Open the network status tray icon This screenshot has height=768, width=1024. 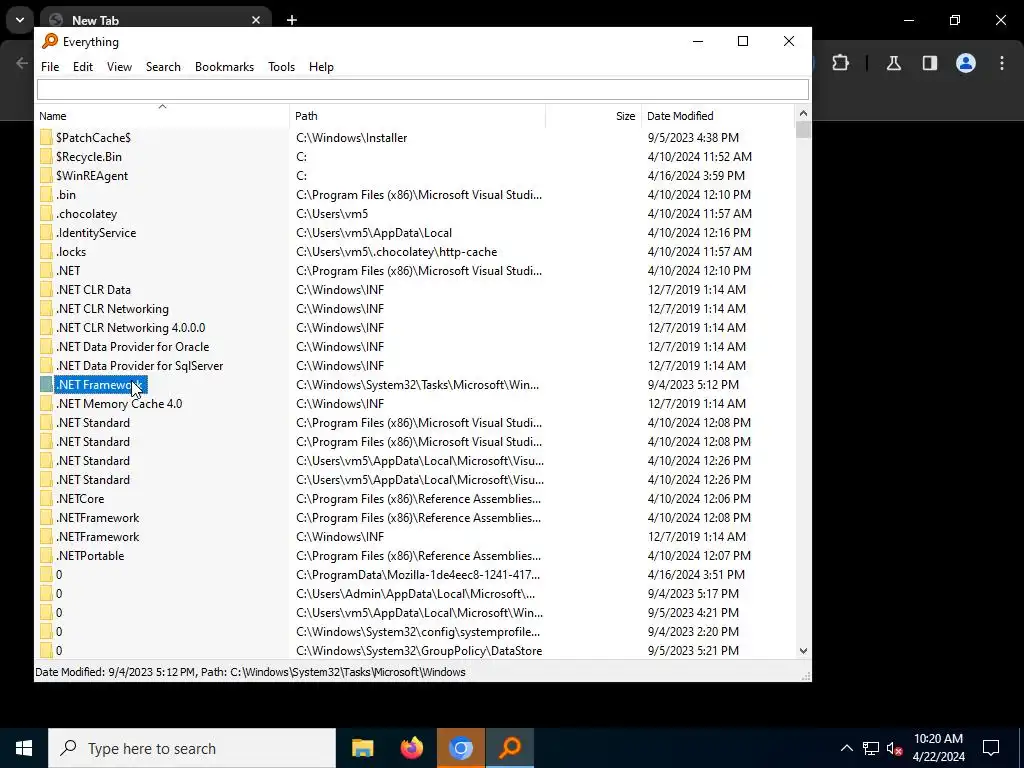[871, 748]
